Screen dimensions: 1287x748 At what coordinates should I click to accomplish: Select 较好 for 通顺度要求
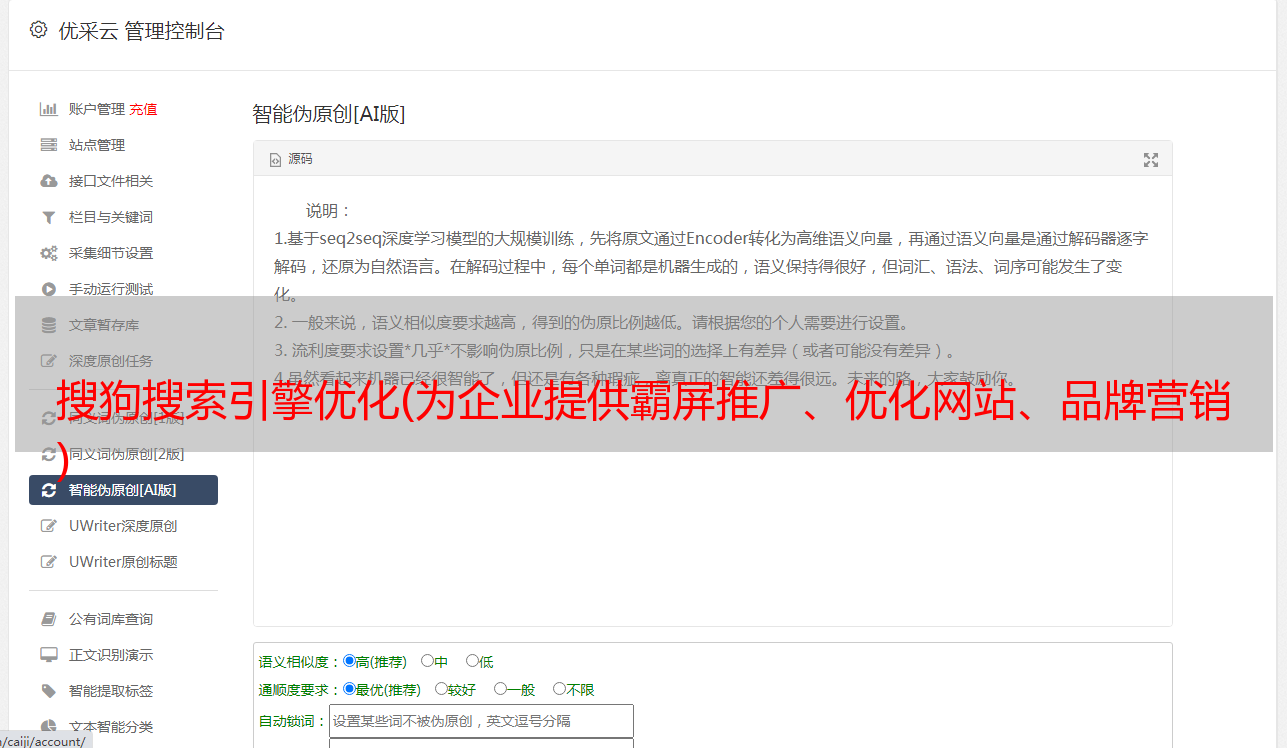[441, 689]
